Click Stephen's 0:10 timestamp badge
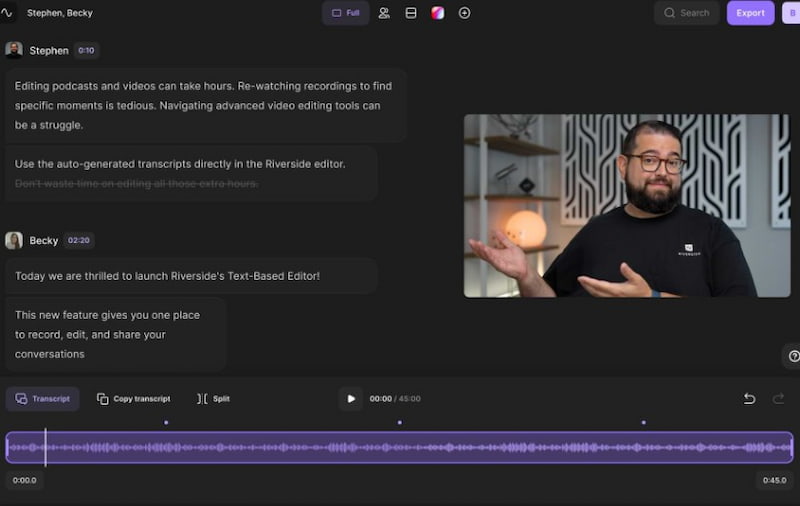 (x=86, y=50)
